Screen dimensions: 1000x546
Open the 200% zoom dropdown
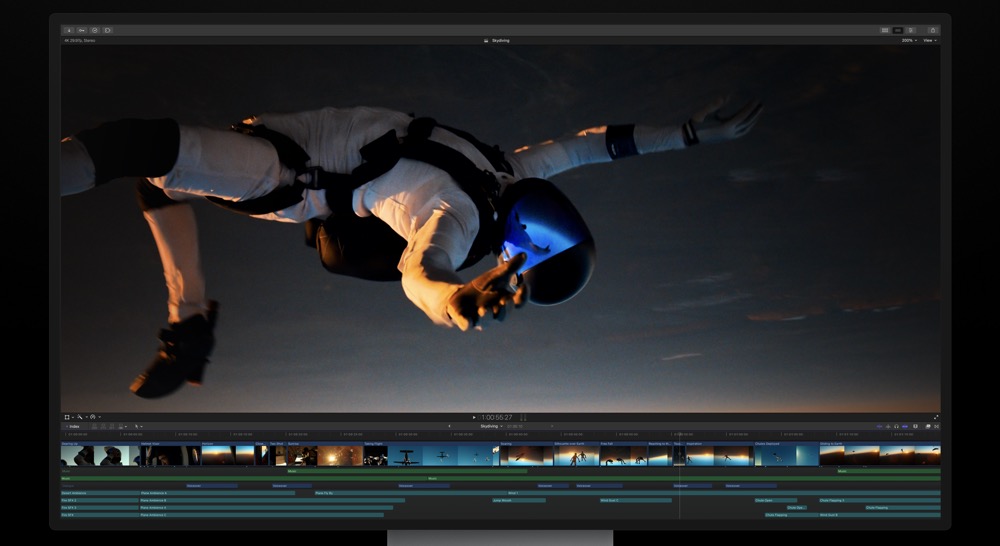pos(908,41)
